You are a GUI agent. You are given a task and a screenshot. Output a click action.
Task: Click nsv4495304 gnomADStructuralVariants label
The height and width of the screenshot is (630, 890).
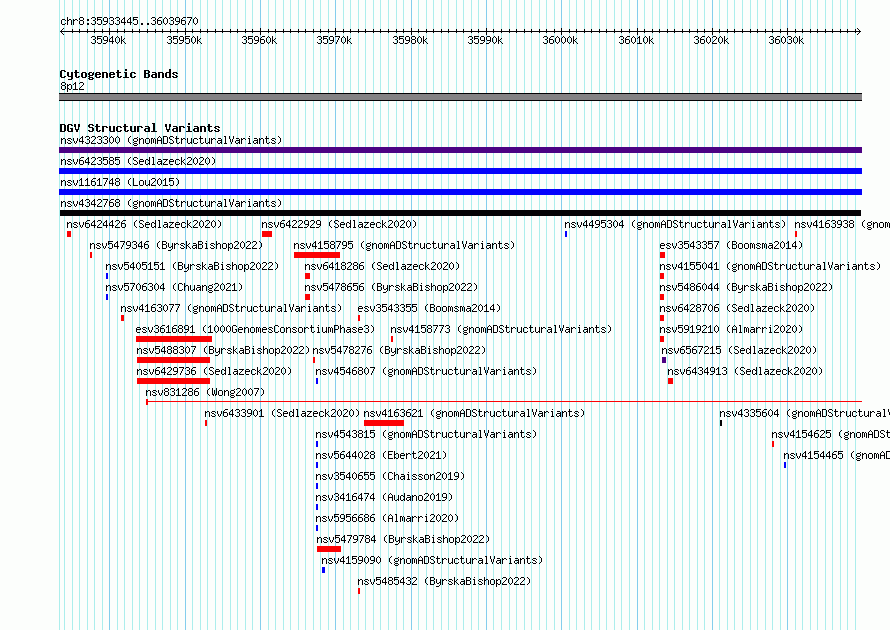pos(675,224)
